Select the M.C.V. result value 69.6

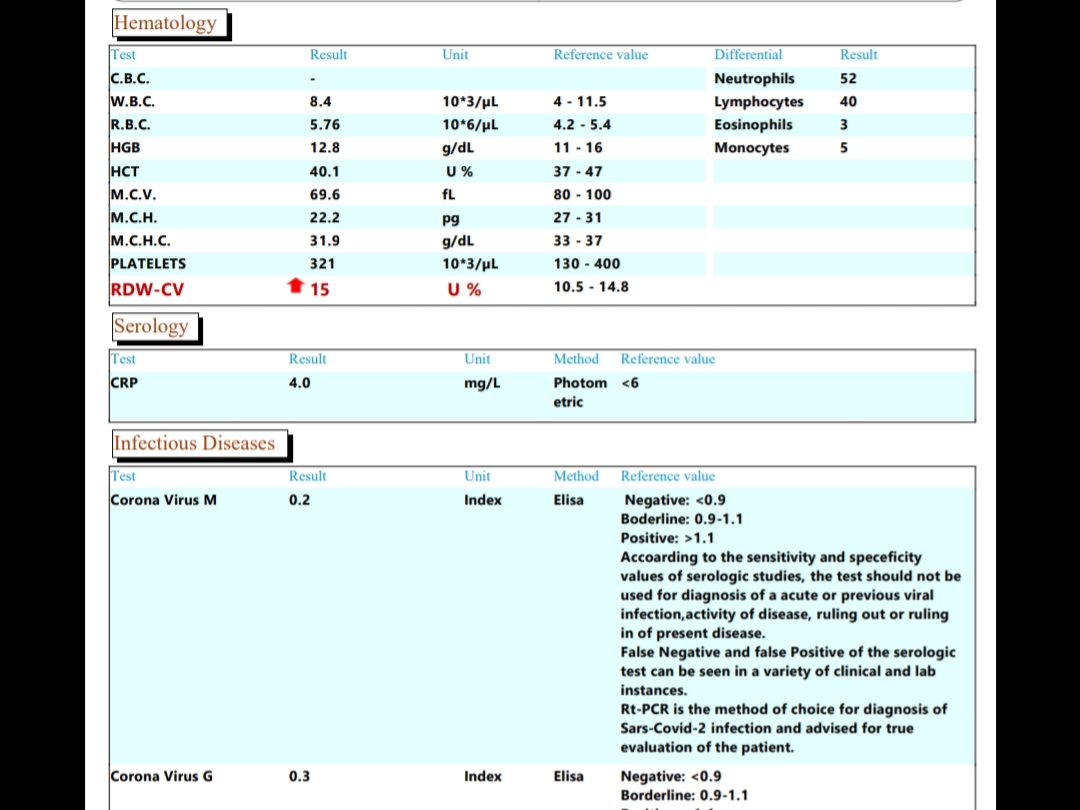click(324, 194)
